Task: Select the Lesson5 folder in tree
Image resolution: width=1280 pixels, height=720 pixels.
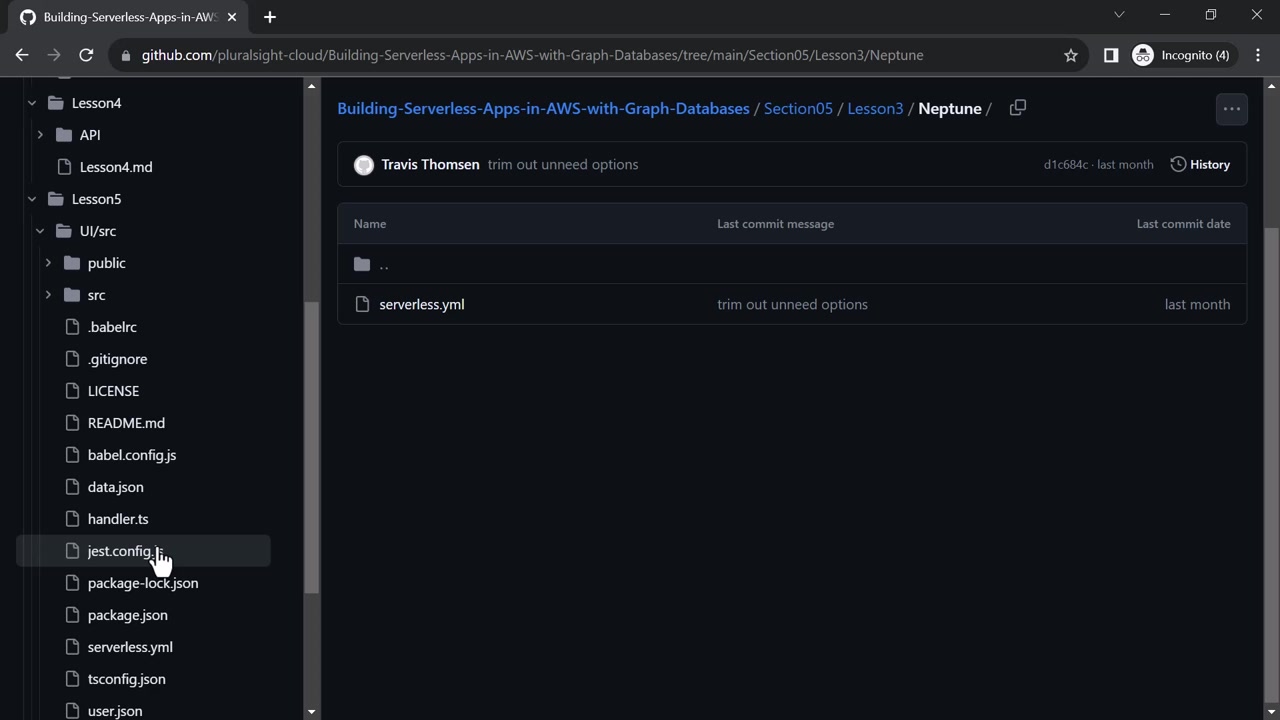Action: coord(97,199)
